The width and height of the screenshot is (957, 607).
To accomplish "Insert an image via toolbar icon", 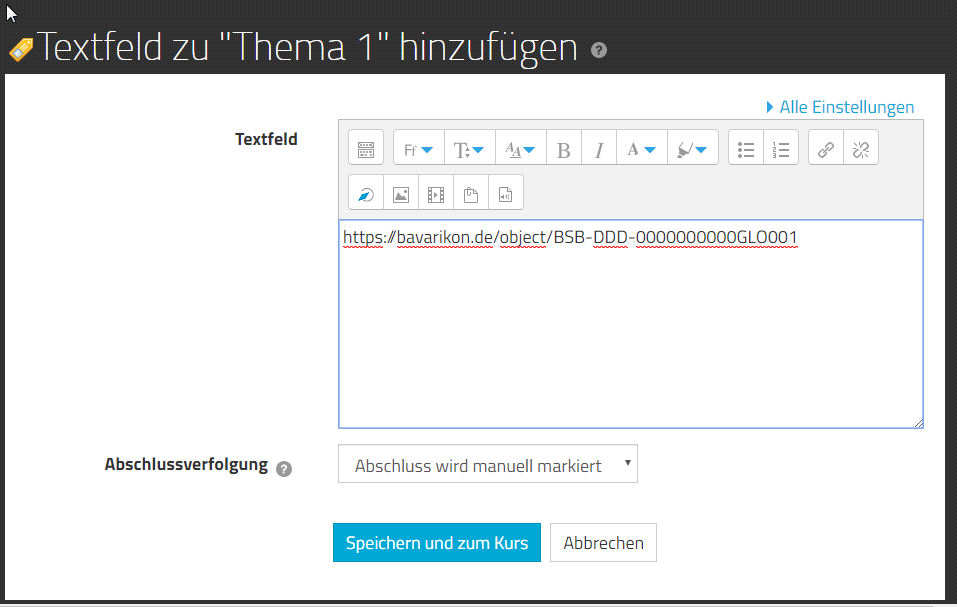I will click(x=401, y=195).
